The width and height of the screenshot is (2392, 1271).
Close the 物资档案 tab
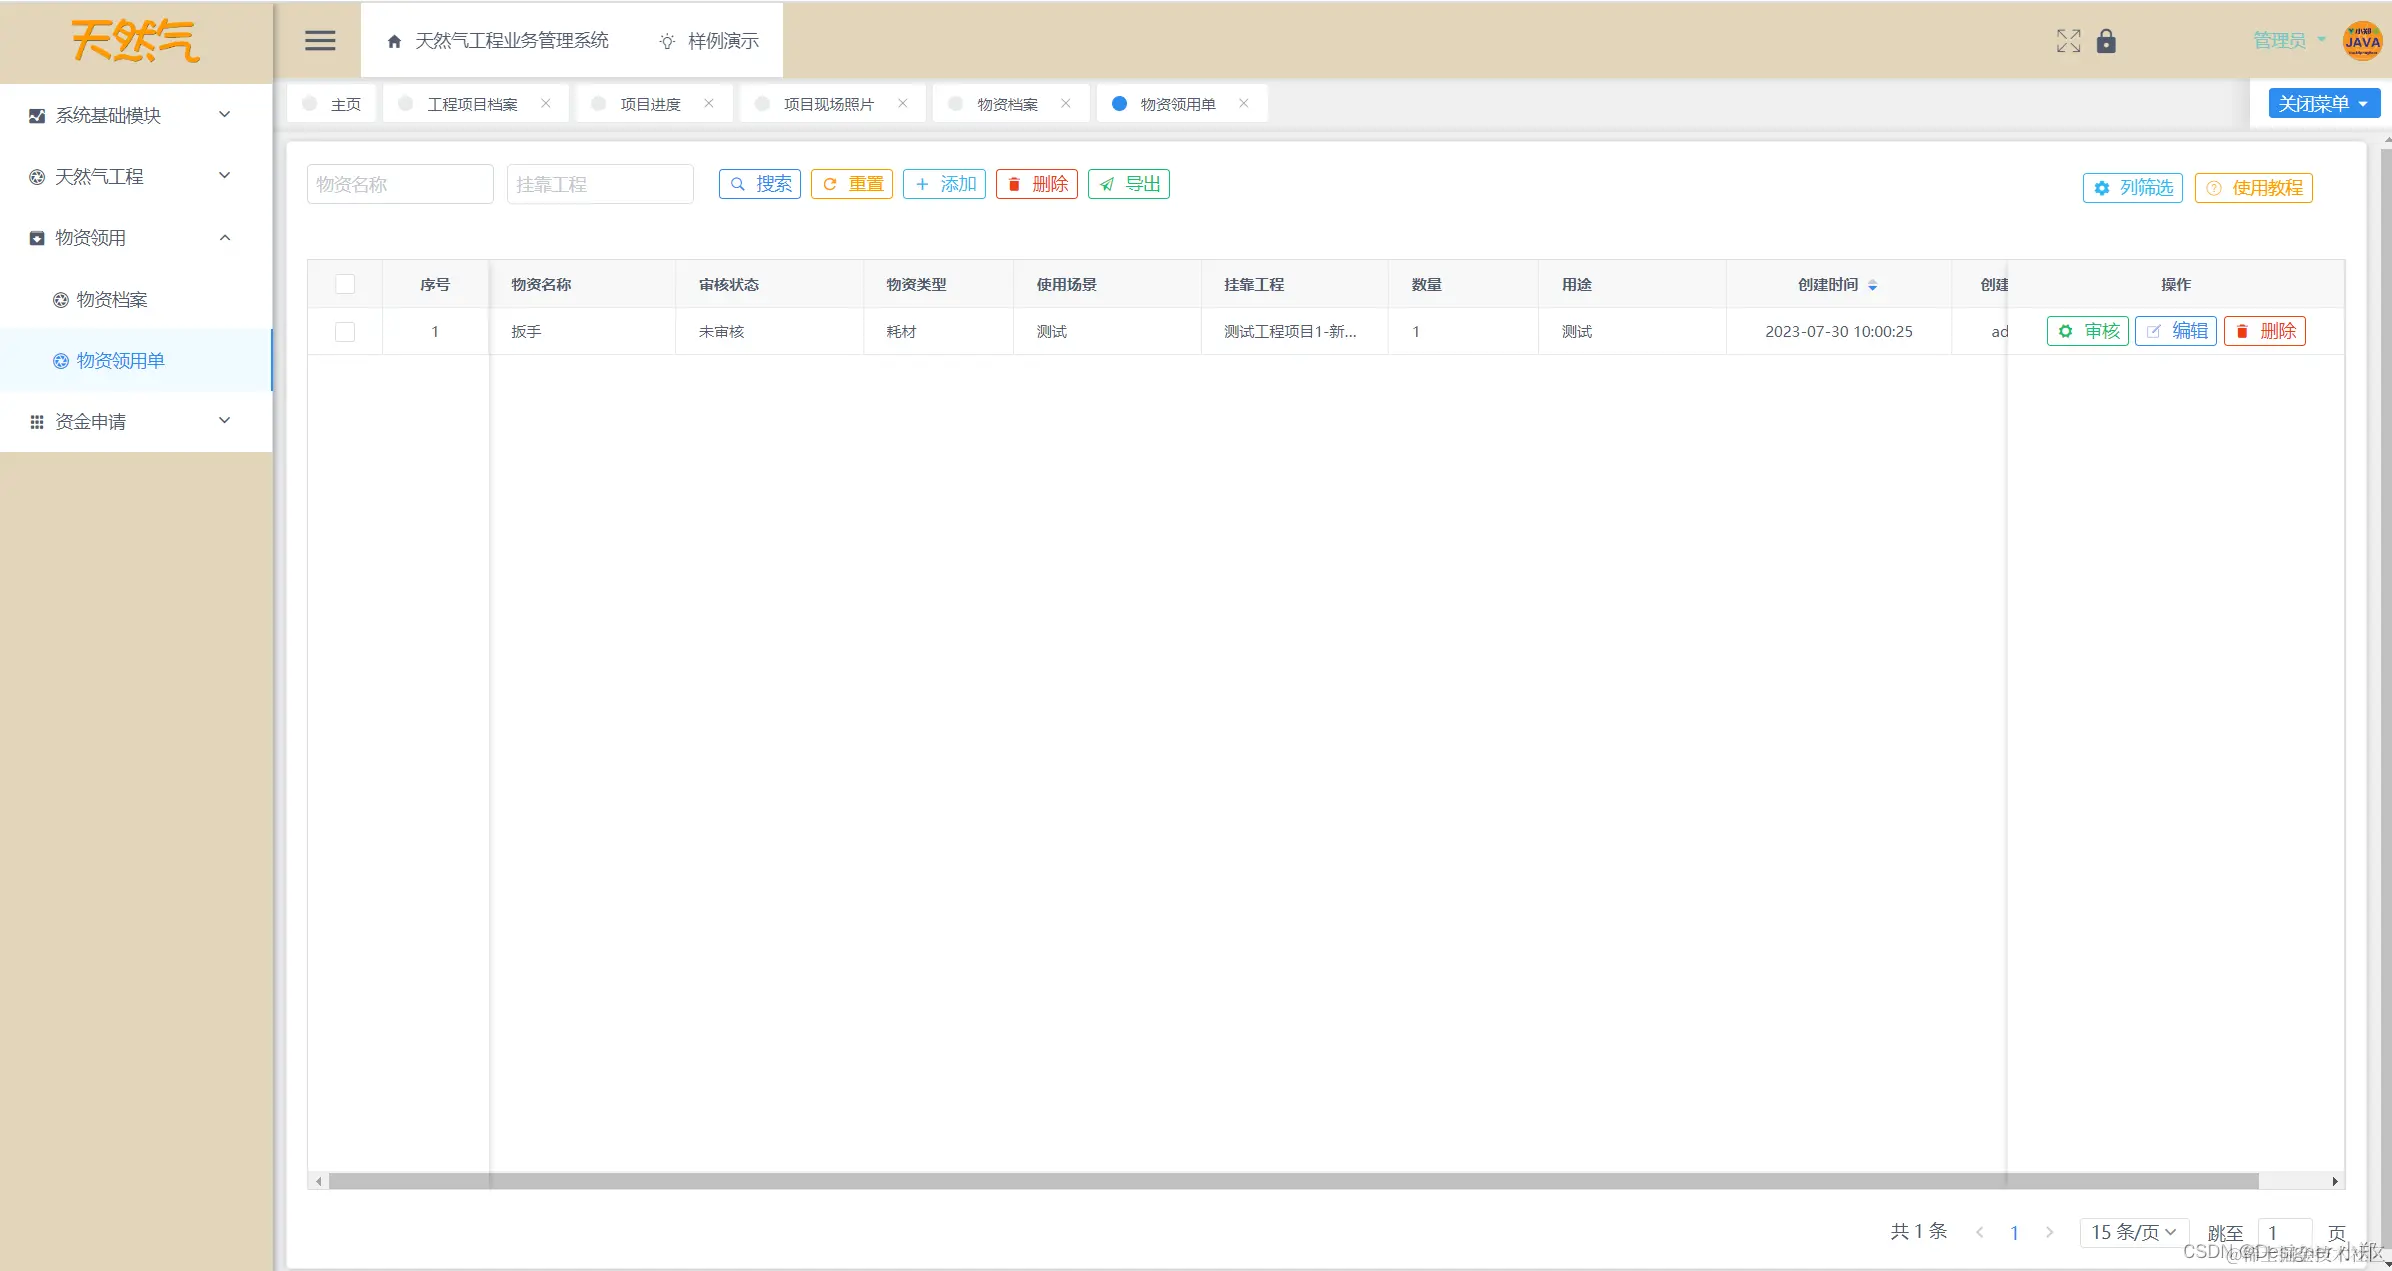(1066, 103)
